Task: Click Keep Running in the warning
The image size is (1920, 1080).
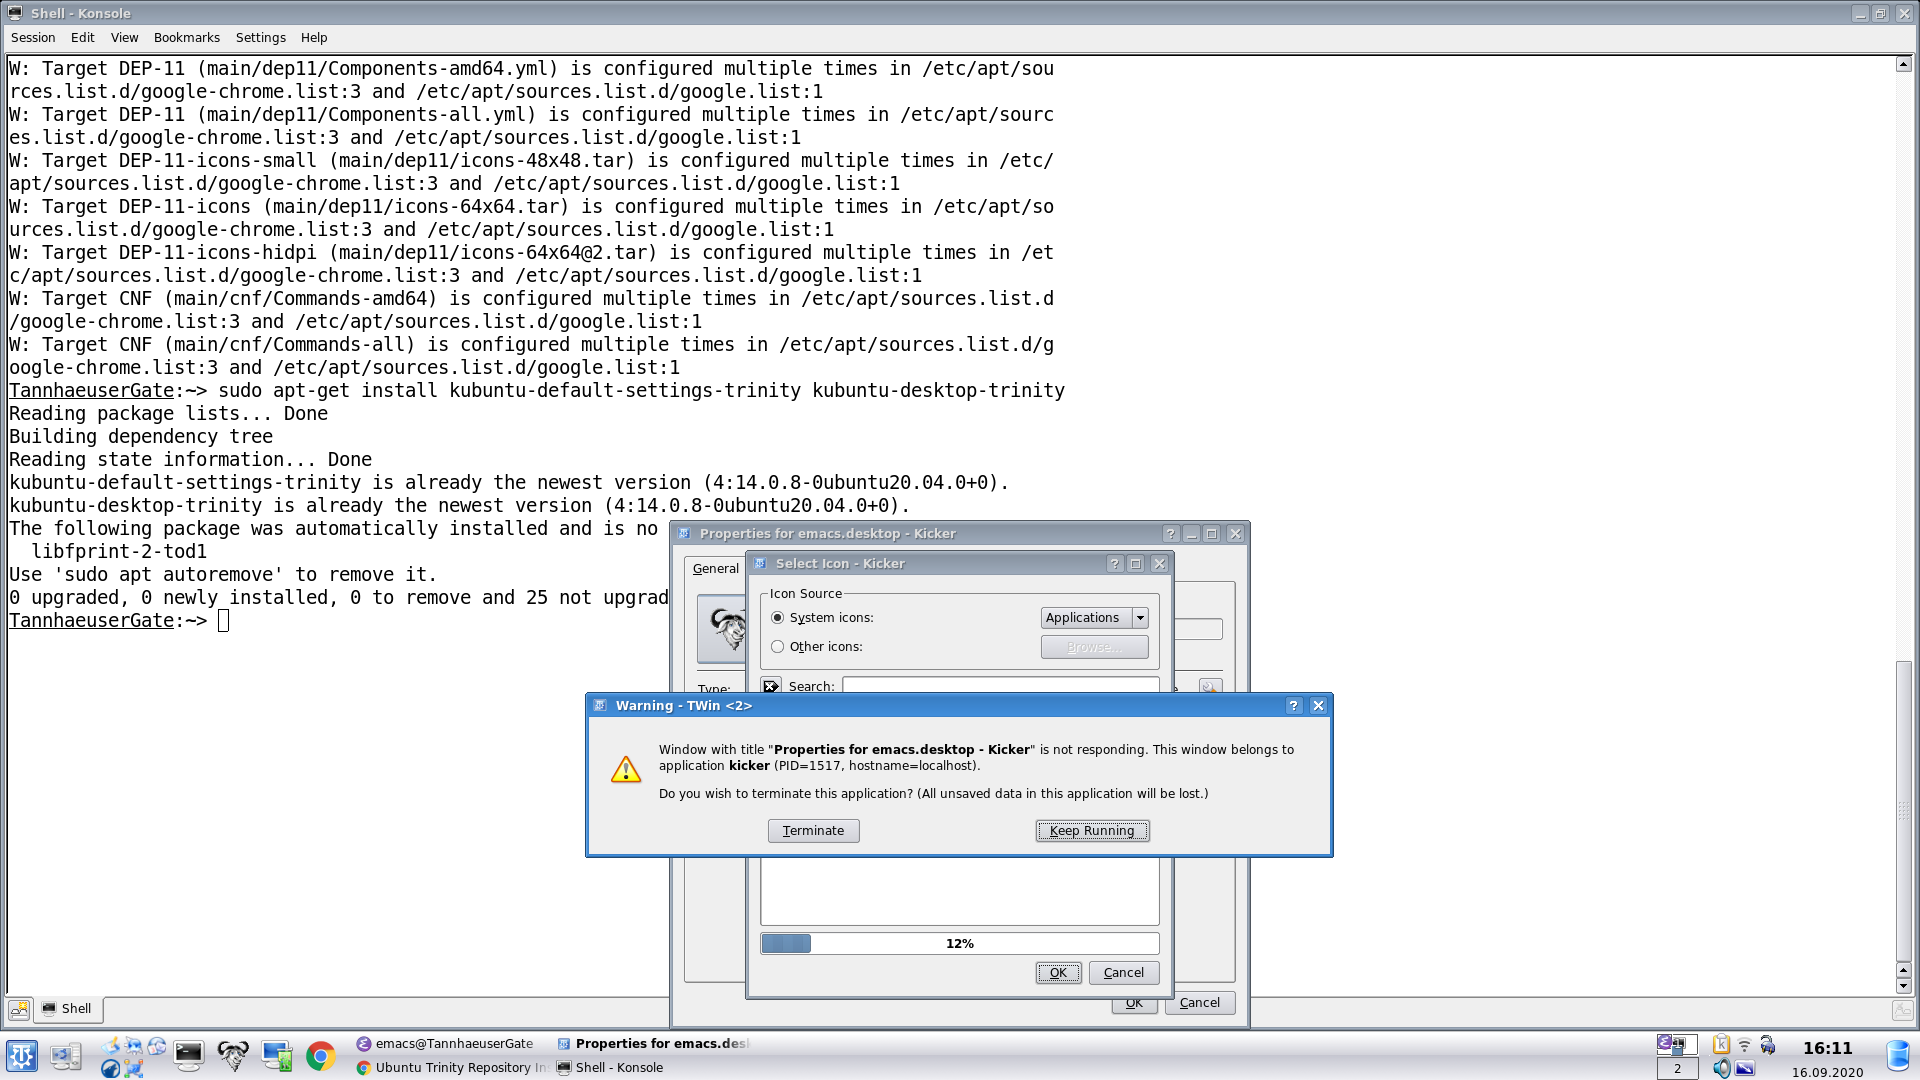Action: click(1093, 831)
